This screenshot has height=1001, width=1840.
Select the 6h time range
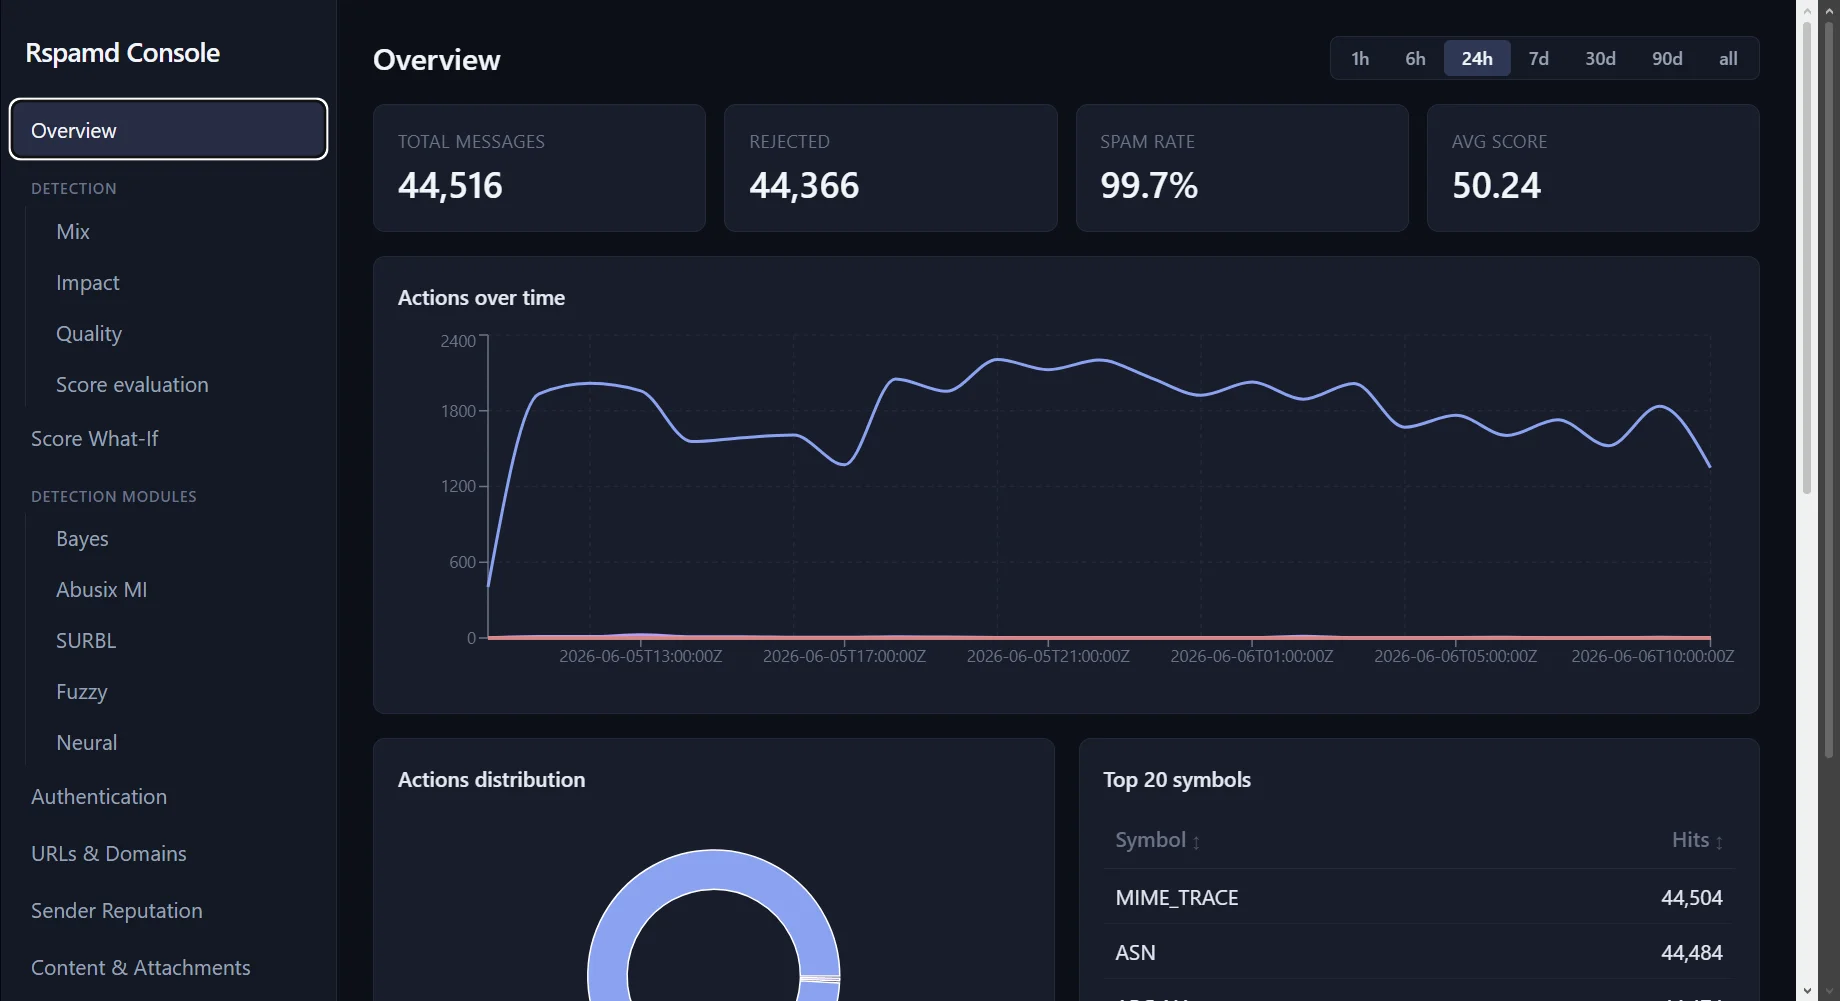point(1415,58)
